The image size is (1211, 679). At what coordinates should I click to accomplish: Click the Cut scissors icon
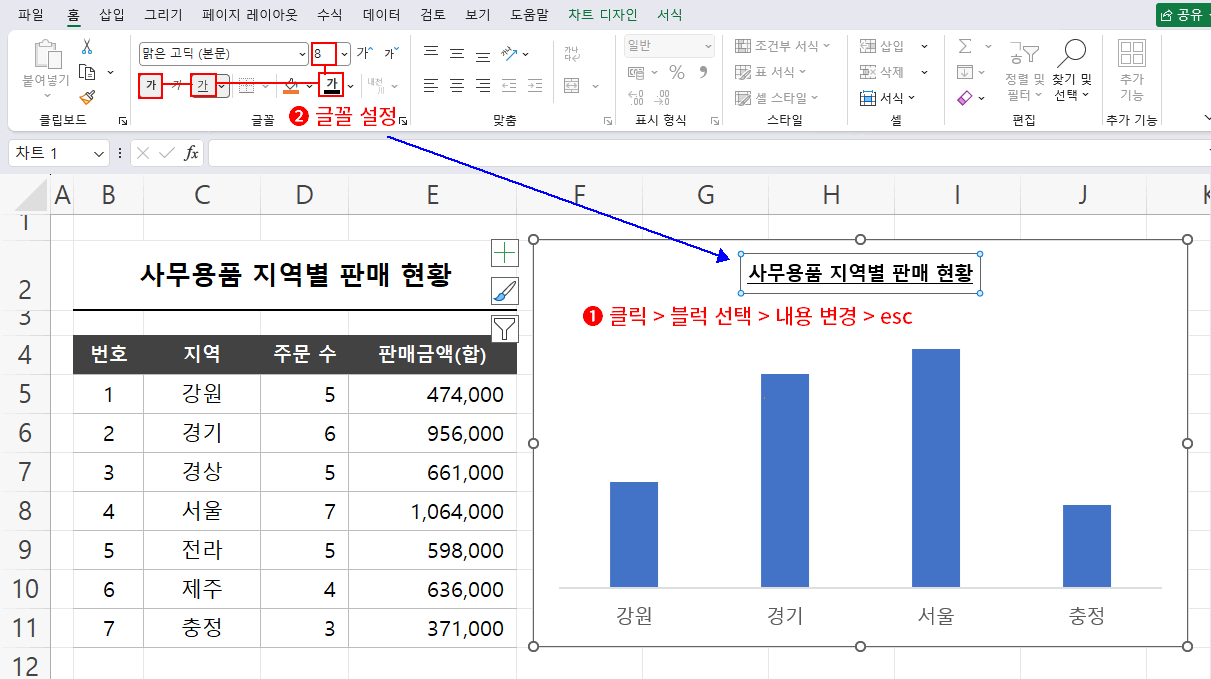tap(87, 46)
